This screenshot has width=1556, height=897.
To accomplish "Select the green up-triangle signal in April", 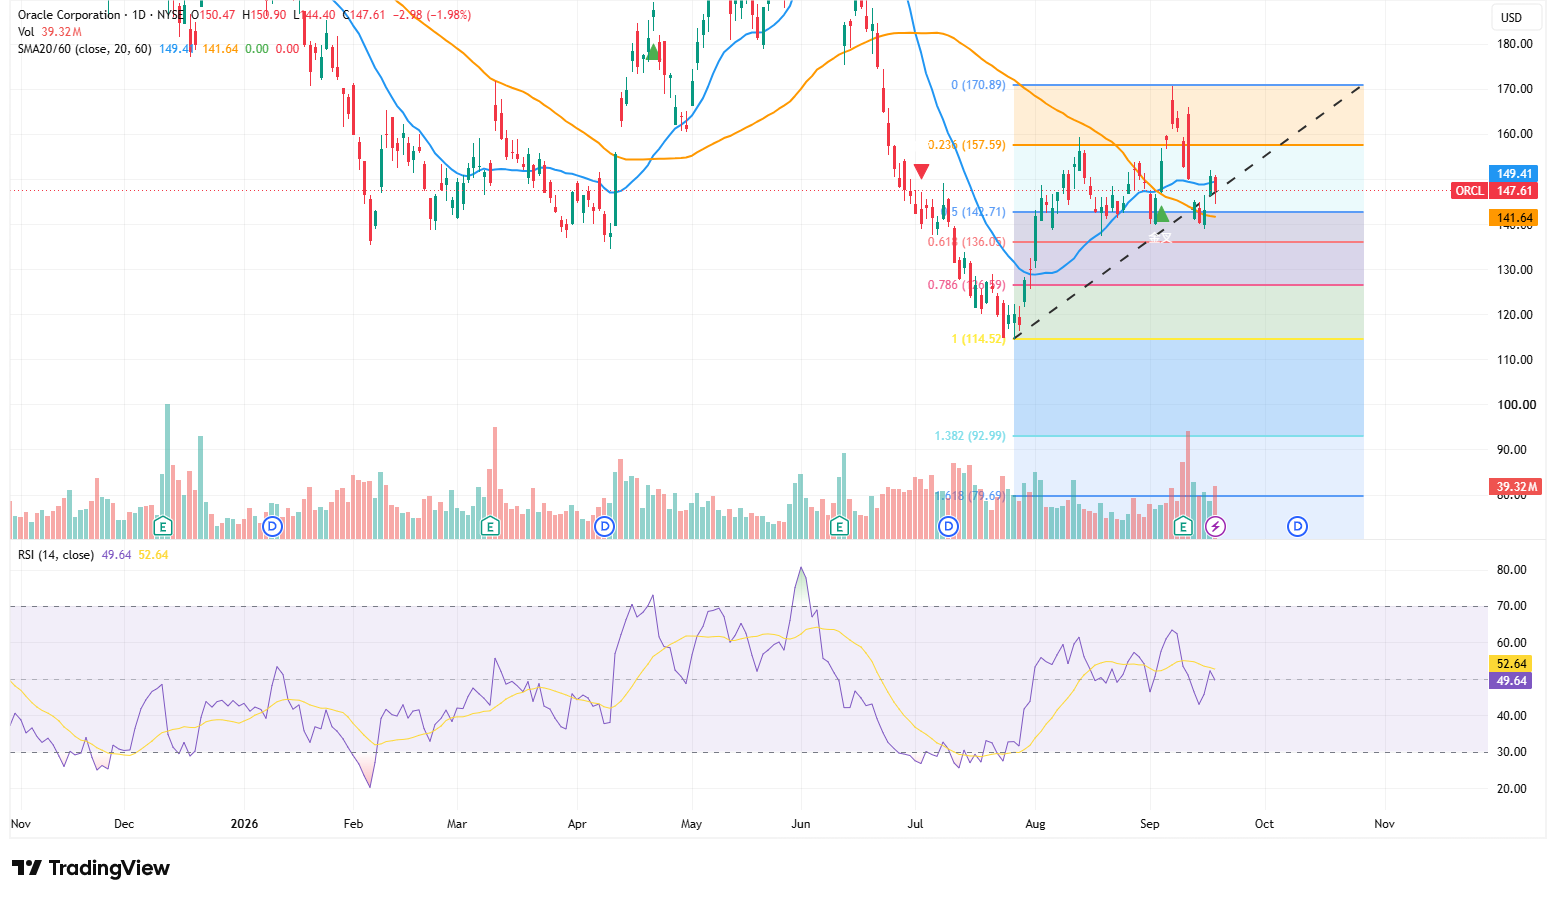I will pyautogui.click(x=652, y=52).
